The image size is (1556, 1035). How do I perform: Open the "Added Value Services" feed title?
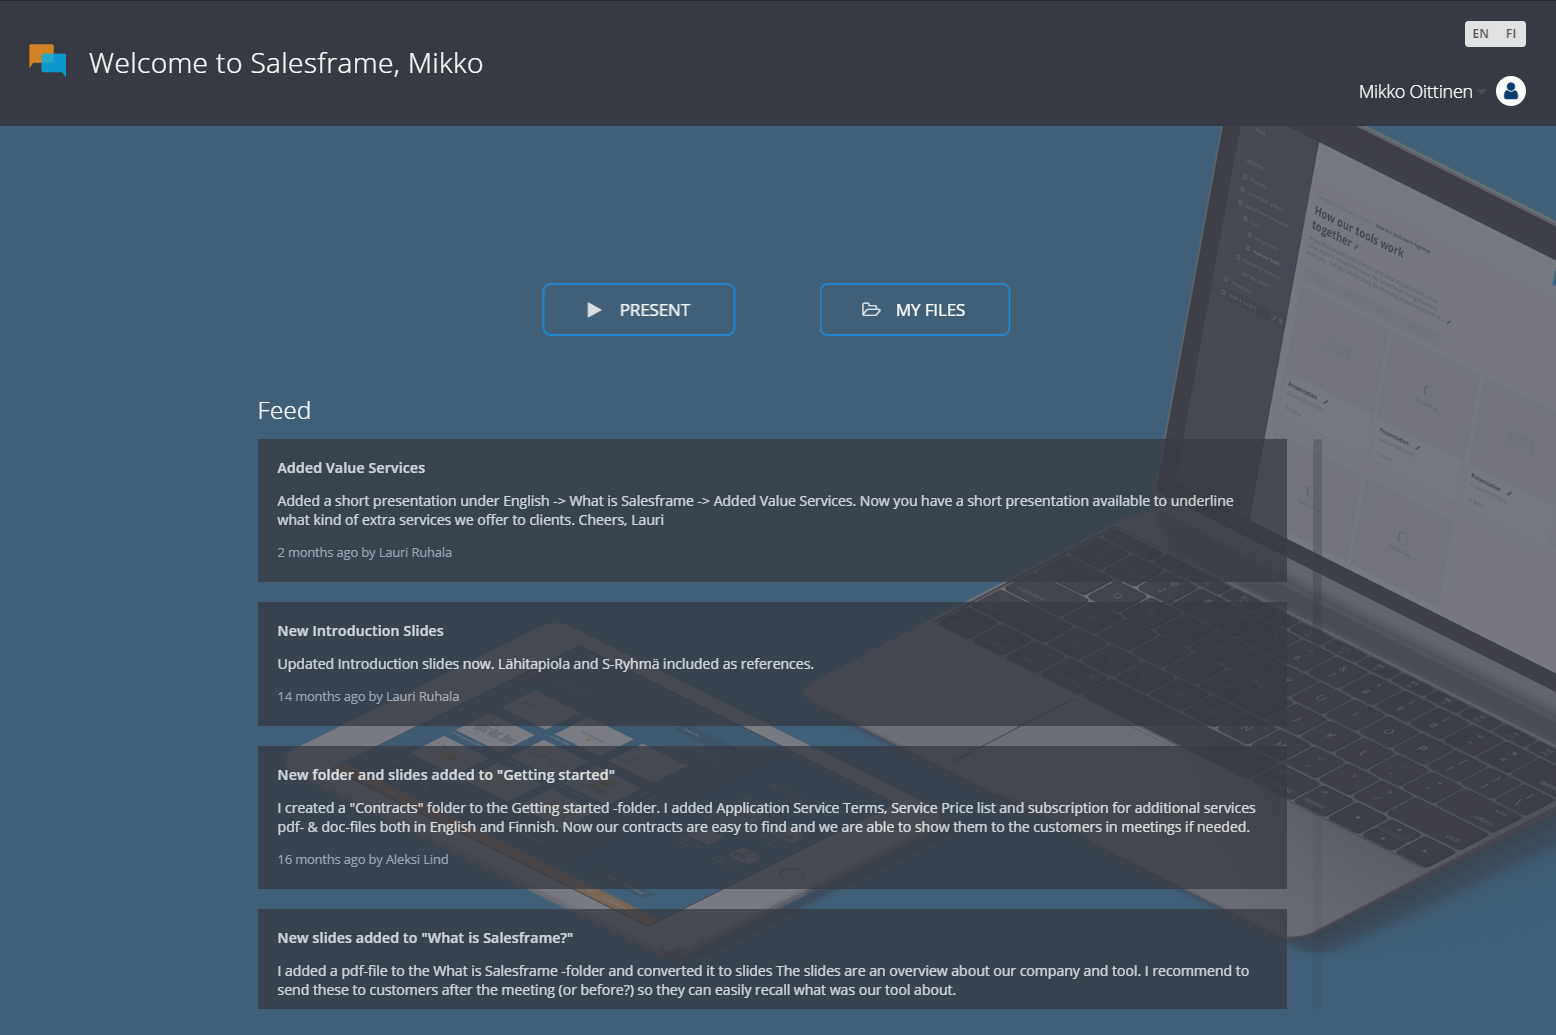click(x=351, y=468)
